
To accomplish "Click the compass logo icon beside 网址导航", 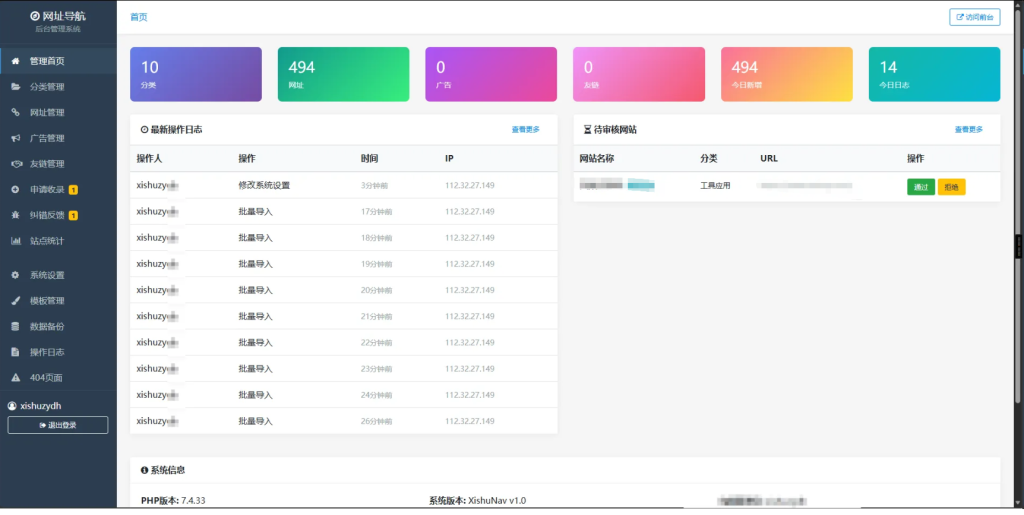I will click(x=35, y=16).
